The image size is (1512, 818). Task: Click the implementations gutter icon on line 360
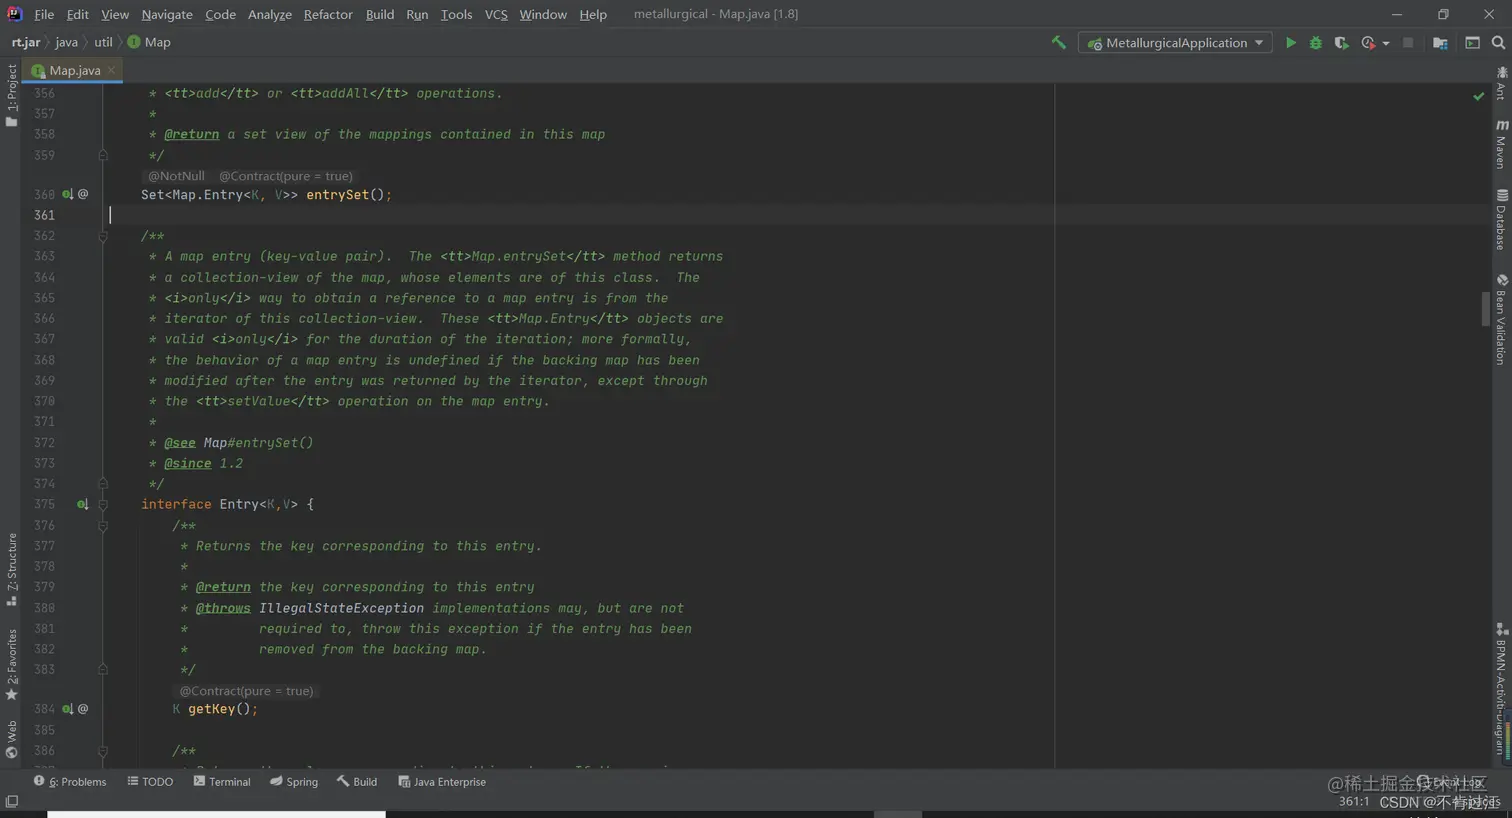coord(67,194)
